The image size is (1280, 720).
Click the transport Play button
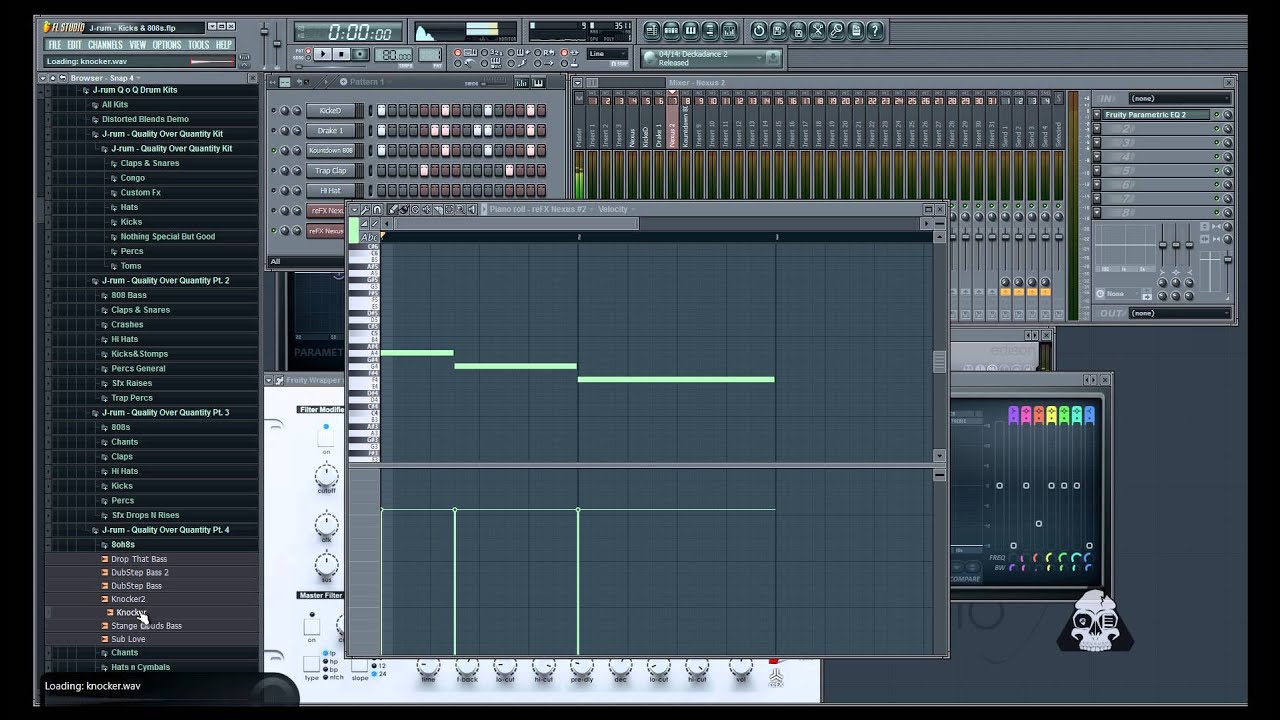click(323, 54)
